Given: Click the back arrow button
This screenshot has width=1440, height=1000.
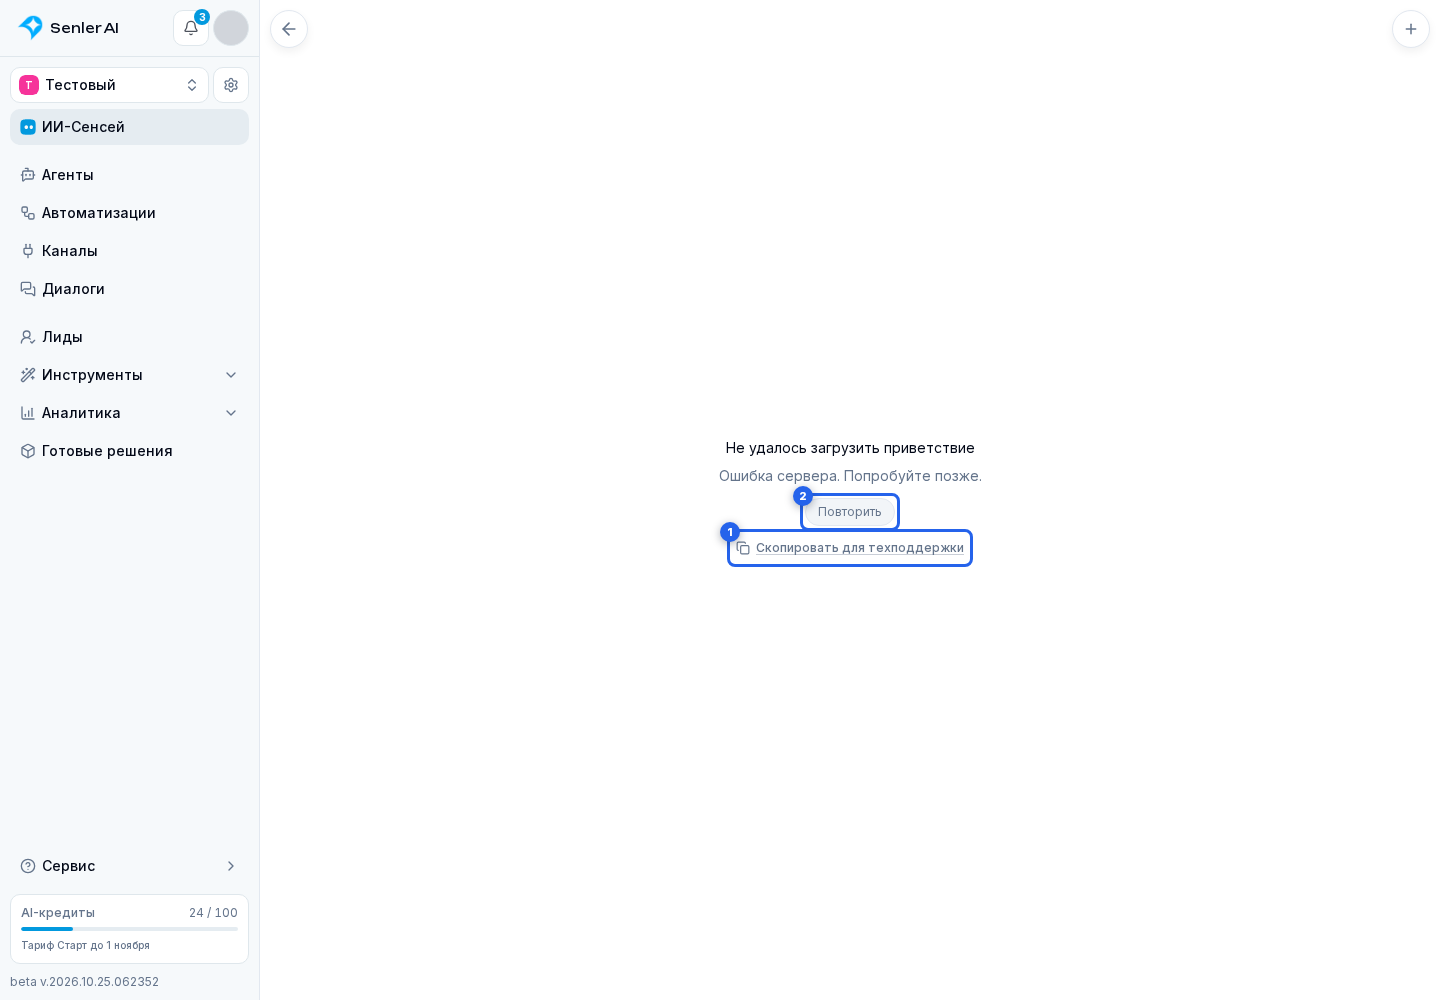Looking at the screenshot, I should pyautogui.click(x=289, y=29).
